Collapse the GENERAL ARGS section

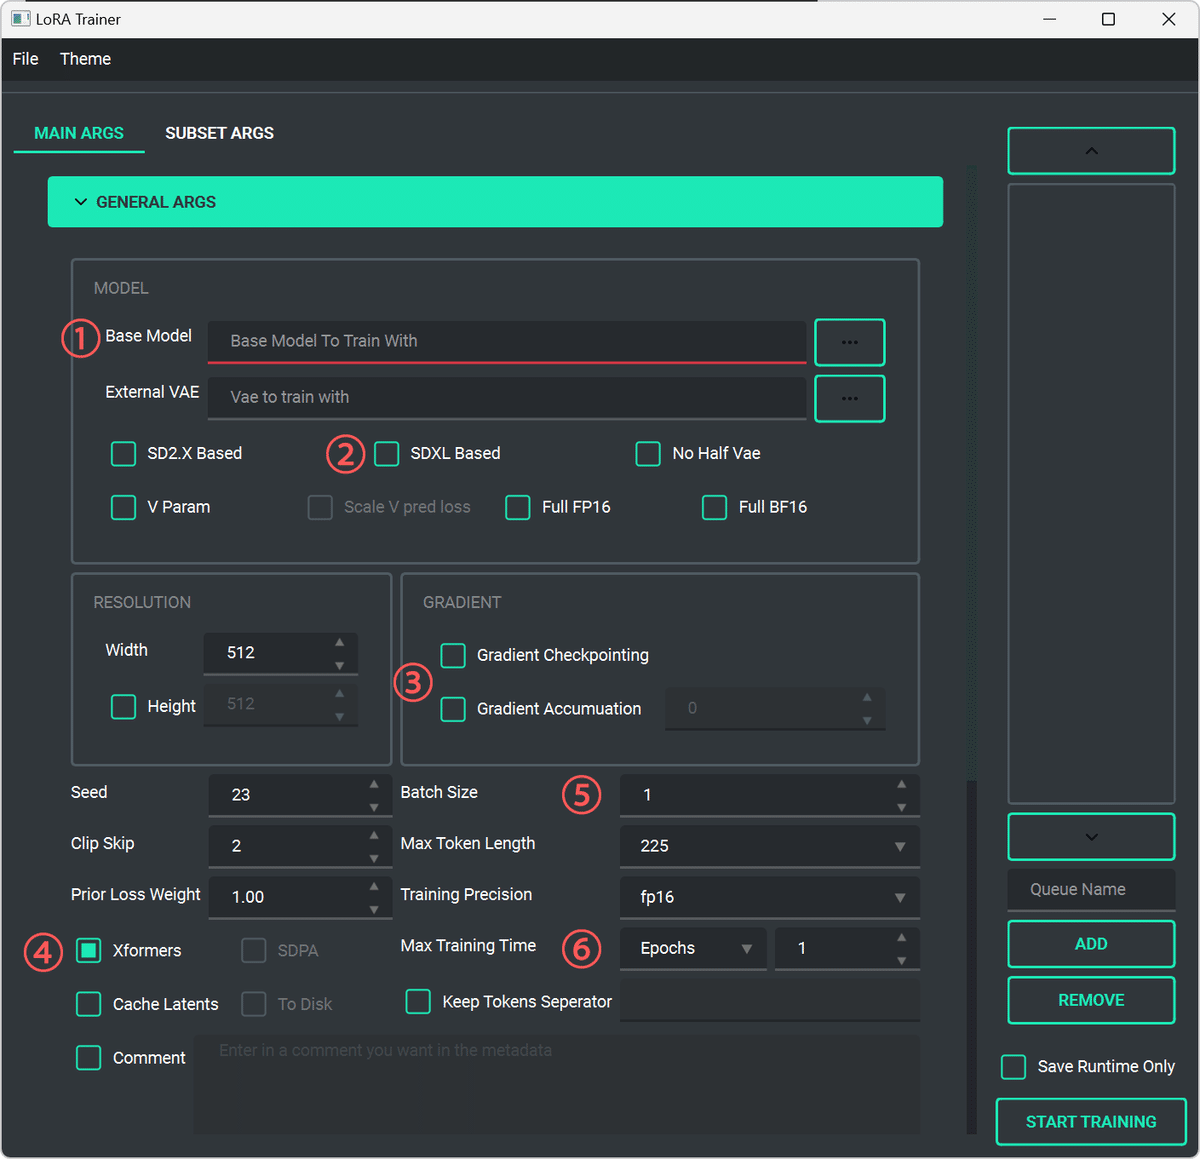click(x=81, y=201)
